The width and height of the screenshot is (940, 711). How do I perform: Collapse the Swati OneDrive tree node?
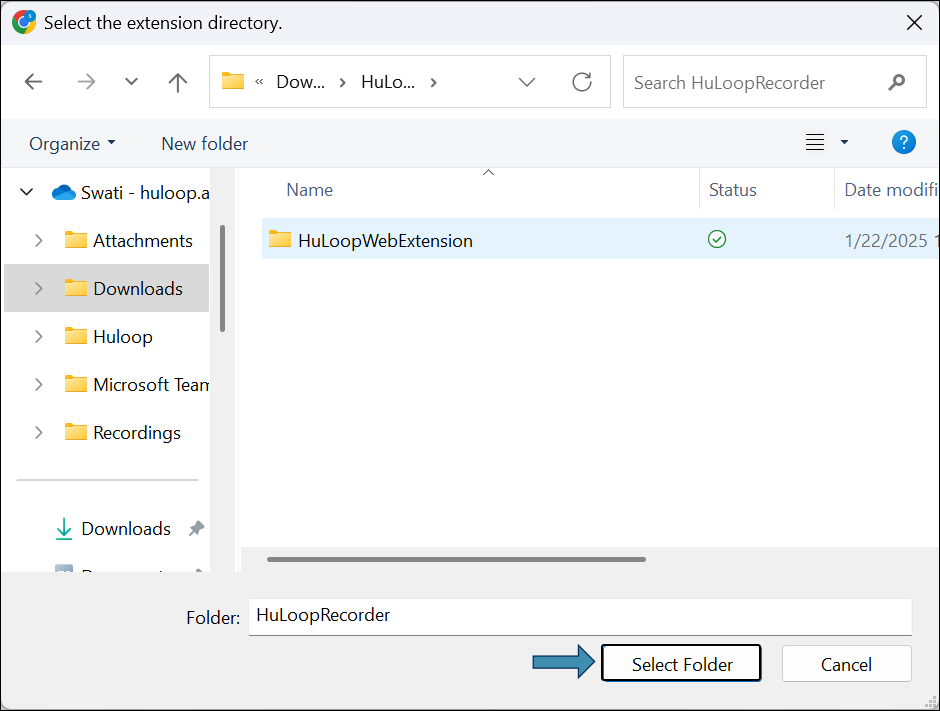coord(27,193)
